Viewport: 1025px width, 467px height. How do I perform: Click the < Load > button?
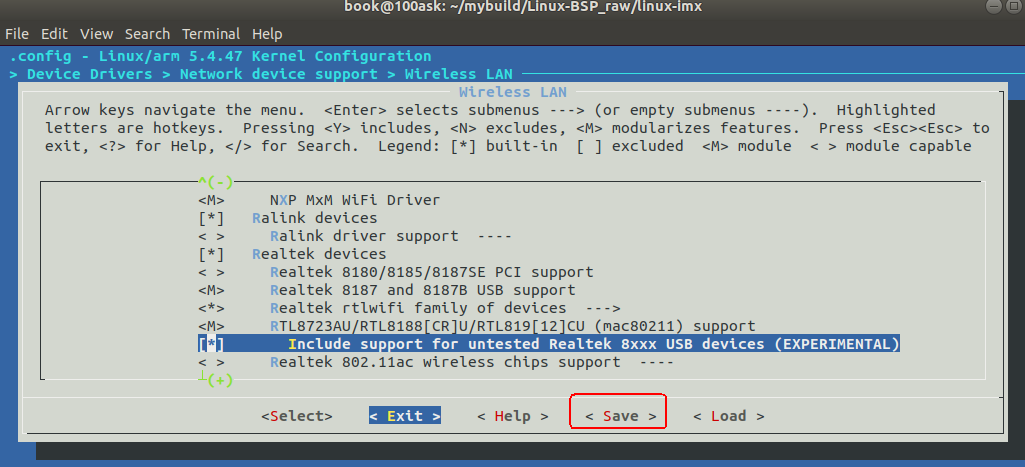tap(728, 416)
